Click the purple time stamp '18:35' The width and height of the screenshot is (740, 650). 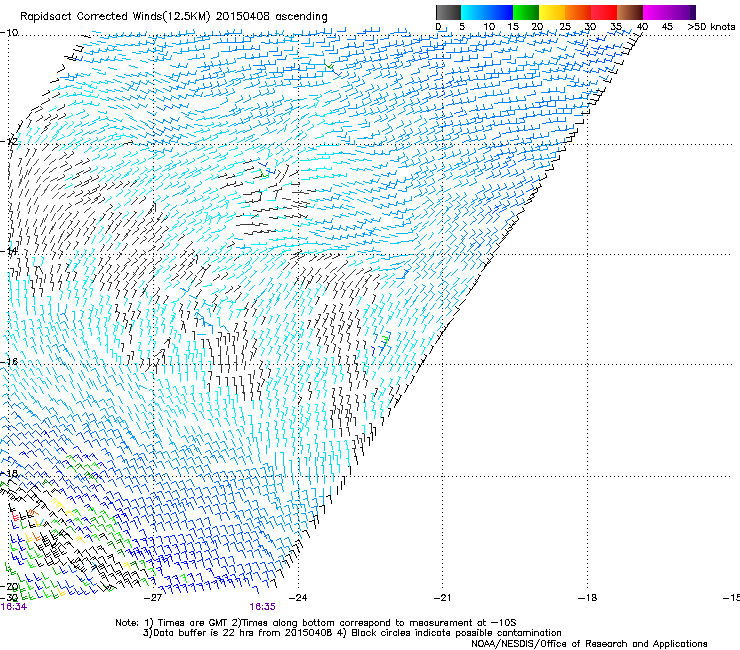[262, 607]
